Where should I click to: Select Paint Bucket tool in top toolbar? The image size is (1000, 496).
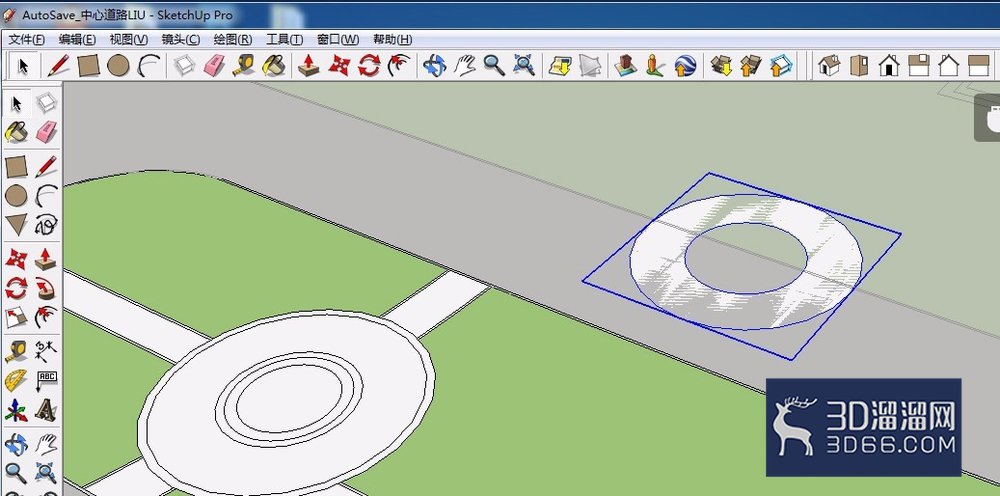tap(274, 65)
